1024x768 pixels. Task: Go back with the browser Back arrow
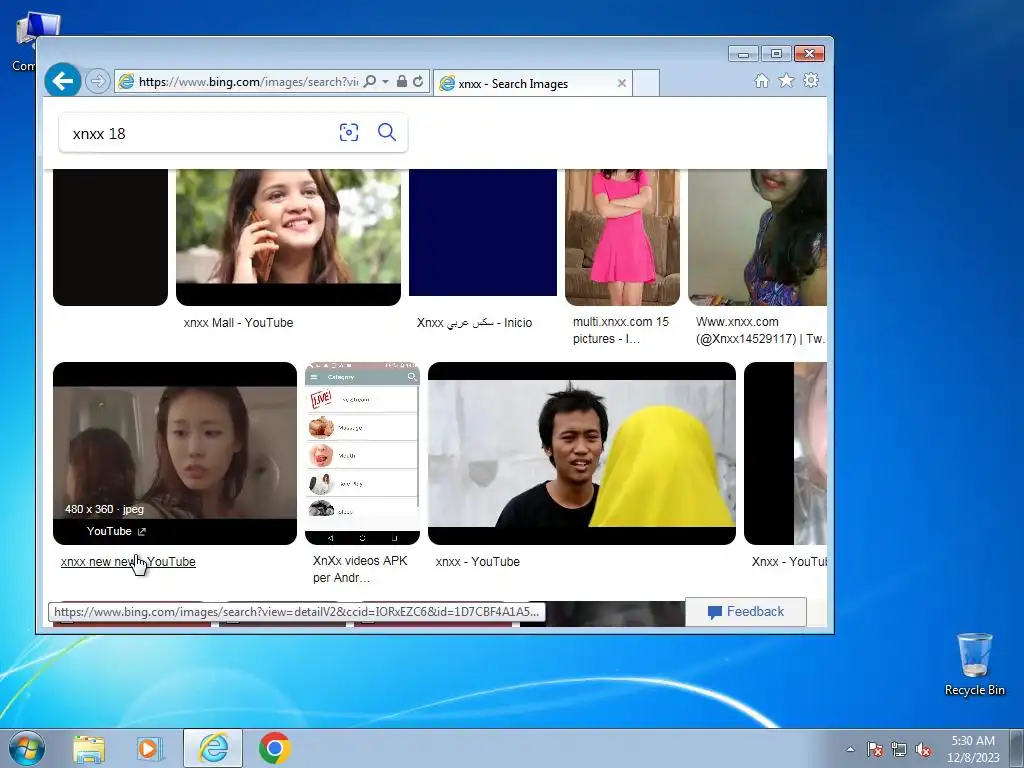[x=63, y=81]
